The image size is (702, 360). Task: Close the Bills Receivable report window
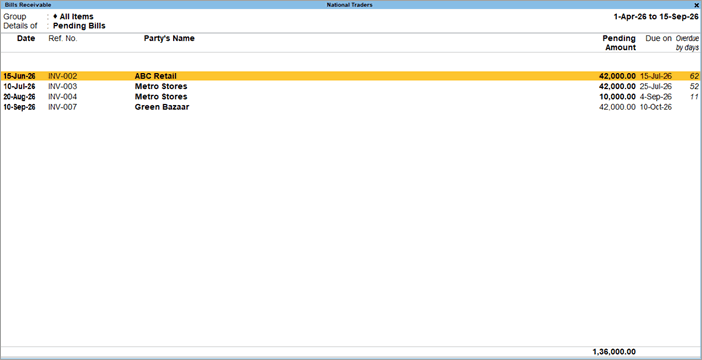(696, 5)
